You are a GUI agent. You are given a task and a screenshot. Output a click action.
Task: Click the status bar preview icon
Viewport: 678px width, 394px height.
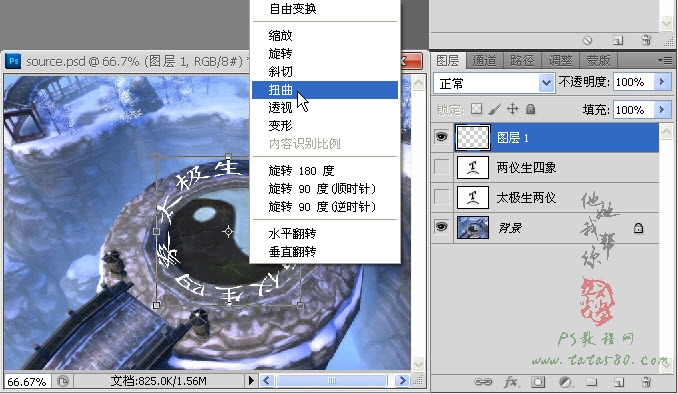pyautogui.click(x=63, y=381)
